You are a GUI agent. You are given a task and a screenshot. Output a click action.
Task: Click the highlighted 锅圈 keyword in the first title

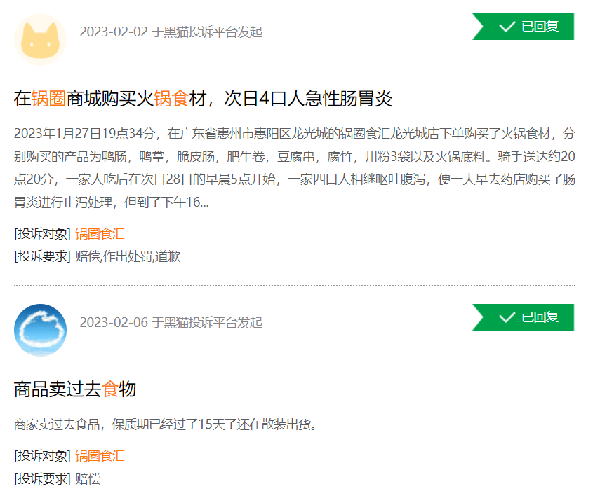(49, 98)
